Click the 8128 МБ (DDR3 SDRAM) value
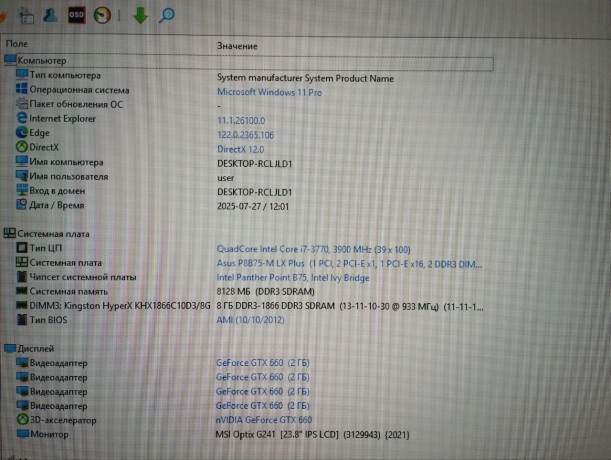 [x=265, y=292]
